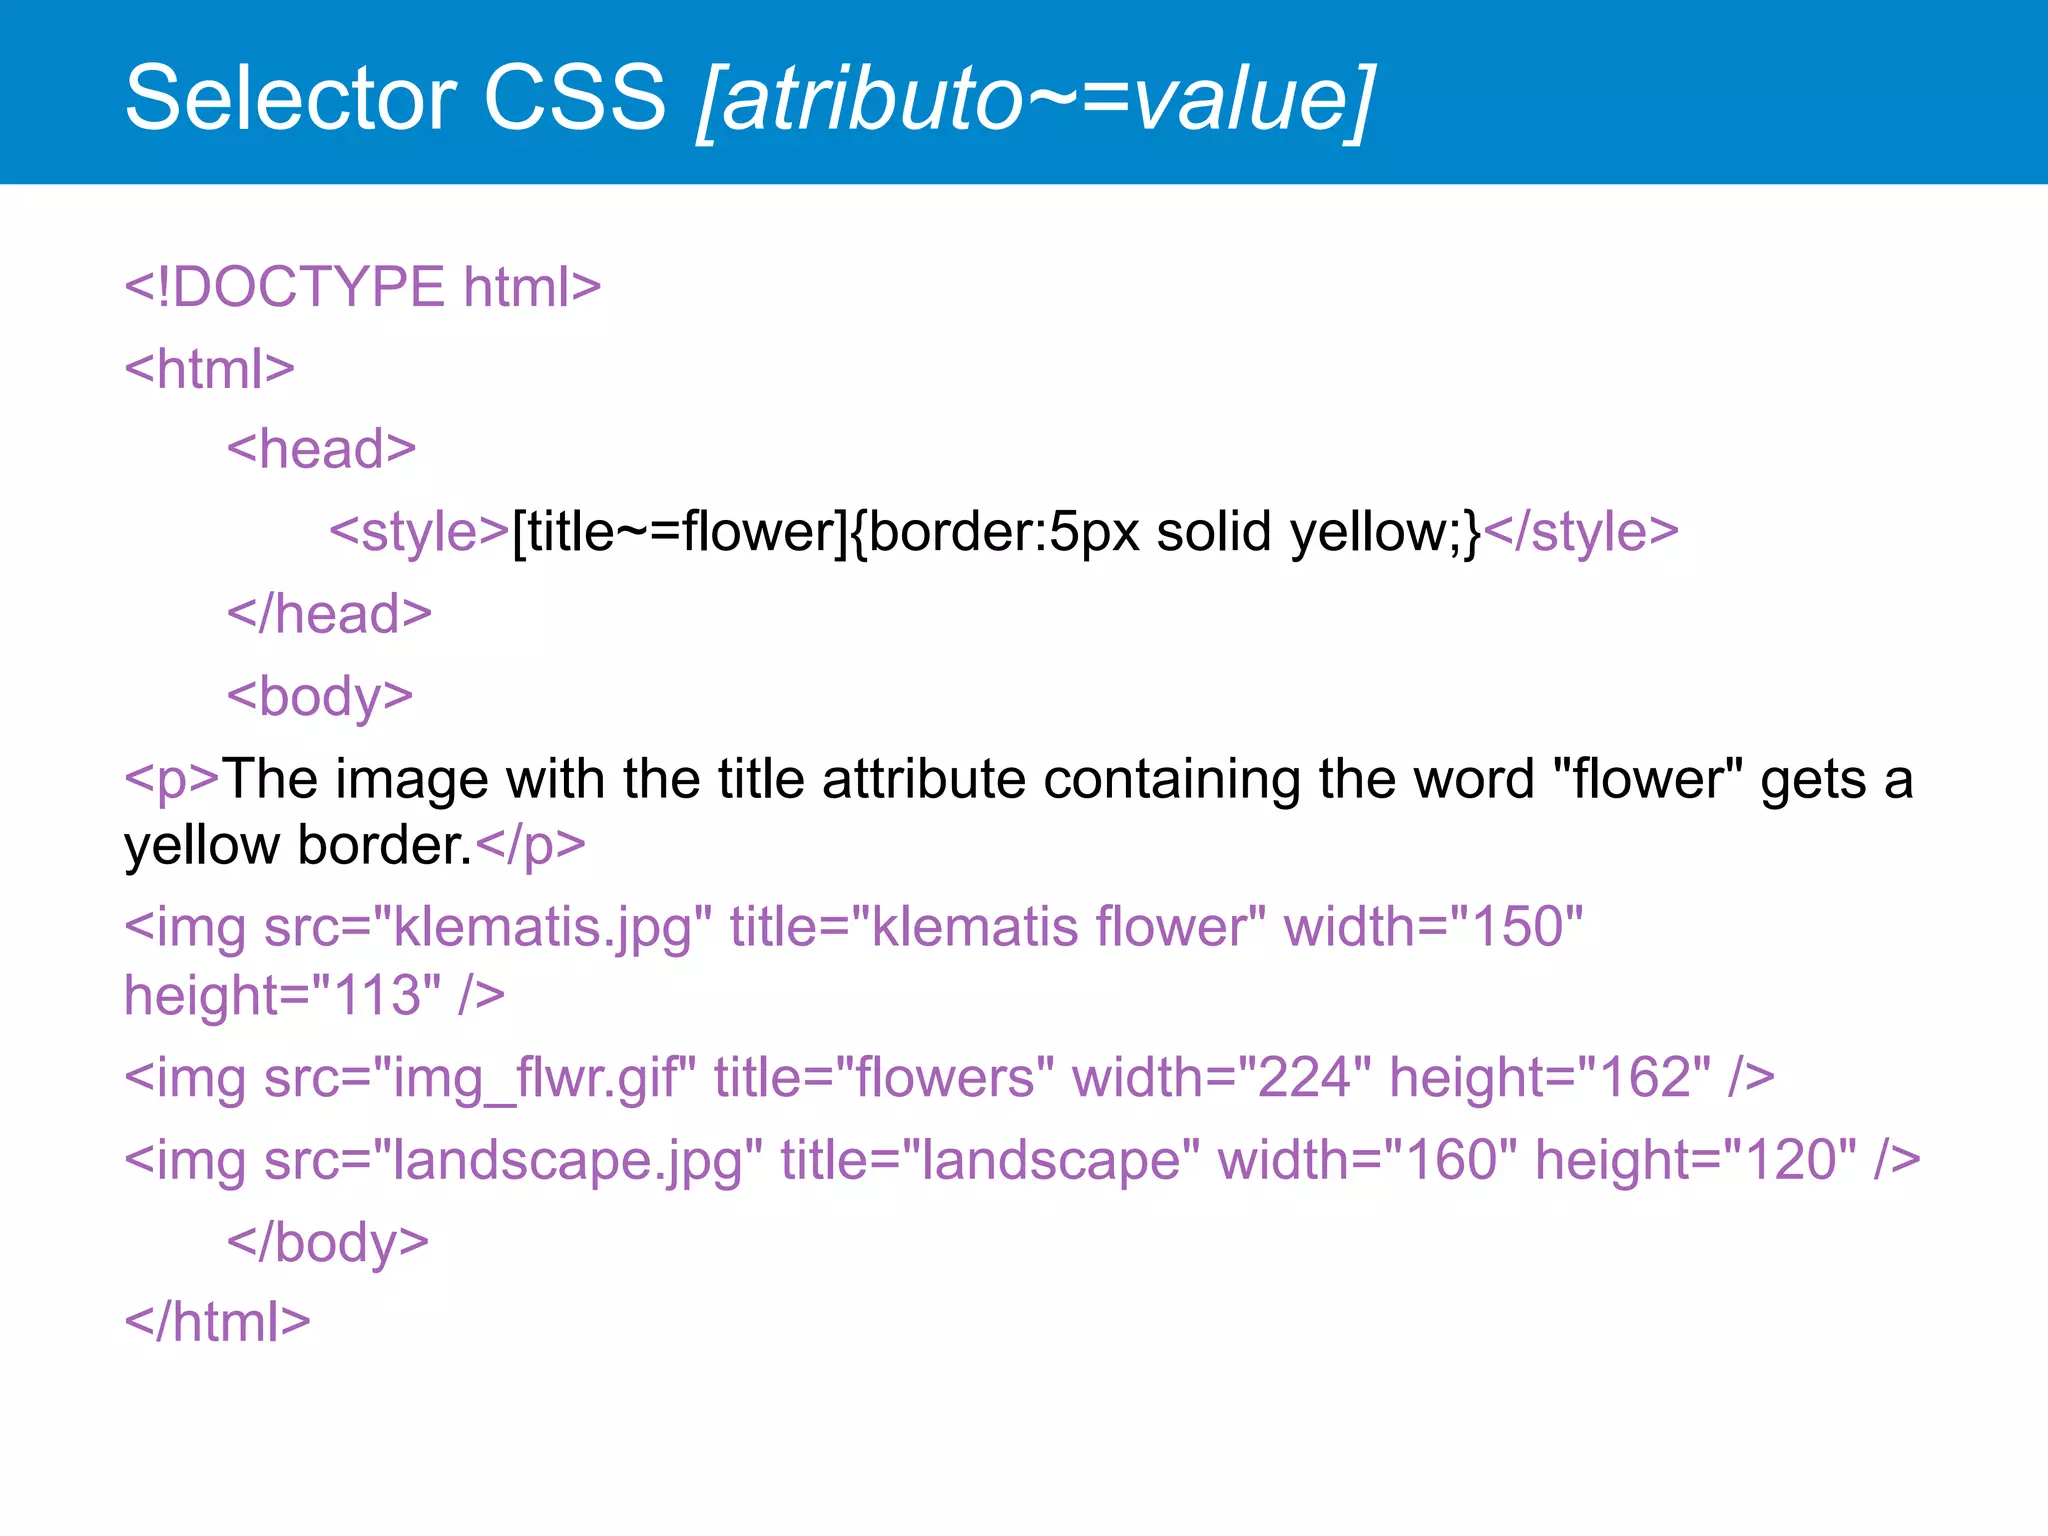2048x1536 pixels.
Task: Click the closing '</body>' tag
Action: pyautogui.click(x=329, y=1243)
